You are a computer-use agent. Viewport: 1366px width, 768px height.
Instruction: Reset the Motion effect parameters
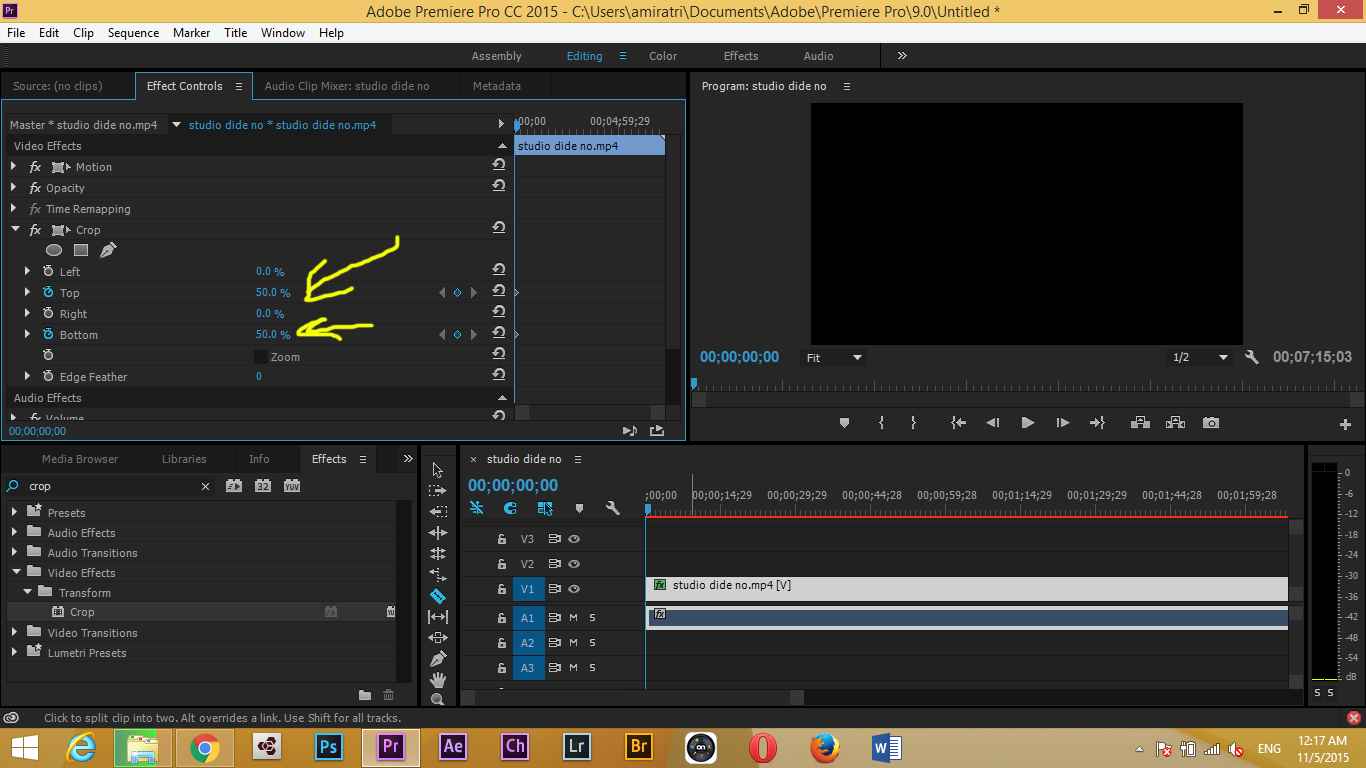pos(498,166)
